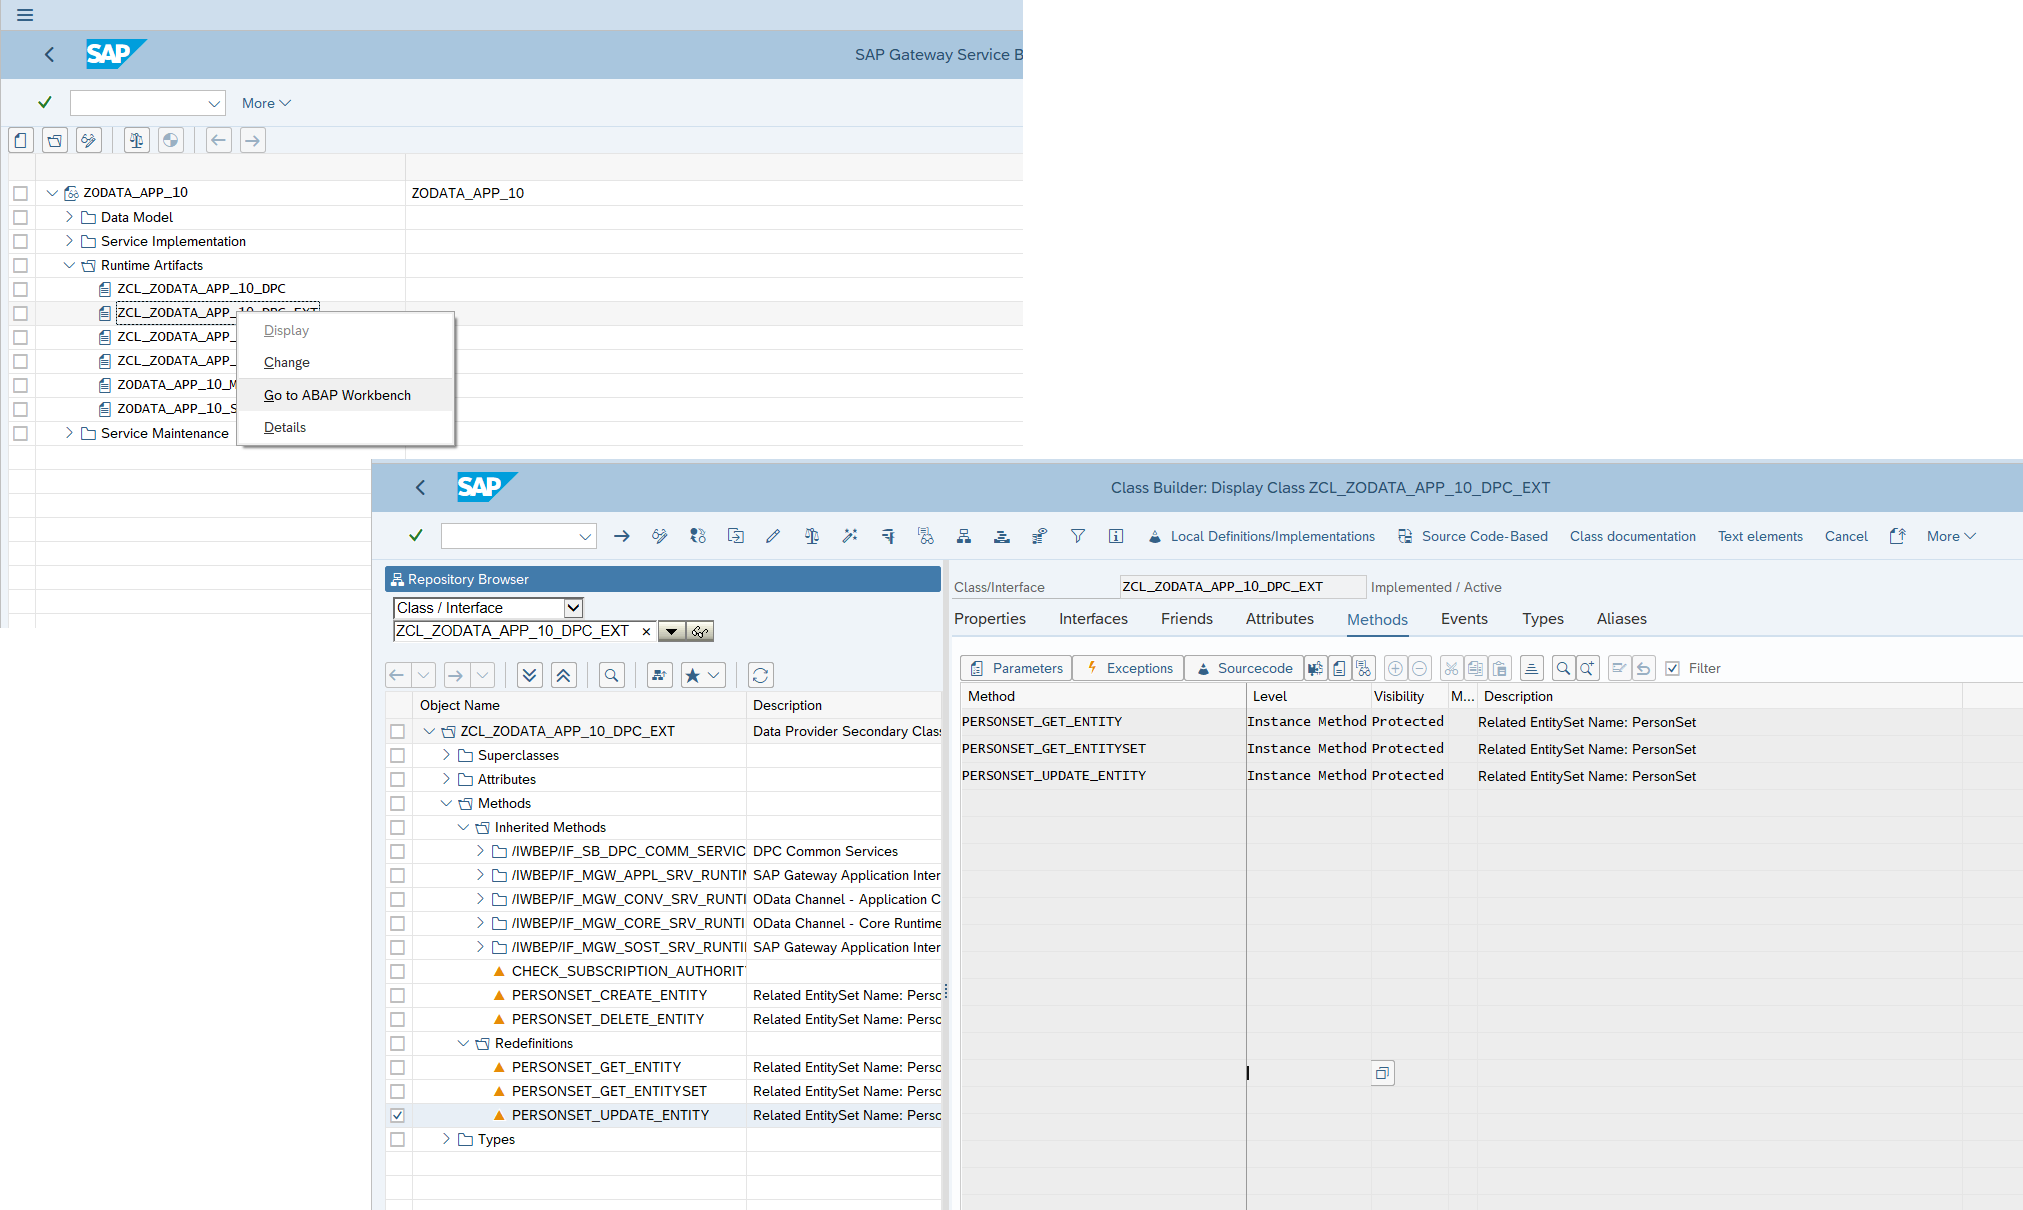
Task: Expand the Service Maintenance folder
Action: pos(69,433)
